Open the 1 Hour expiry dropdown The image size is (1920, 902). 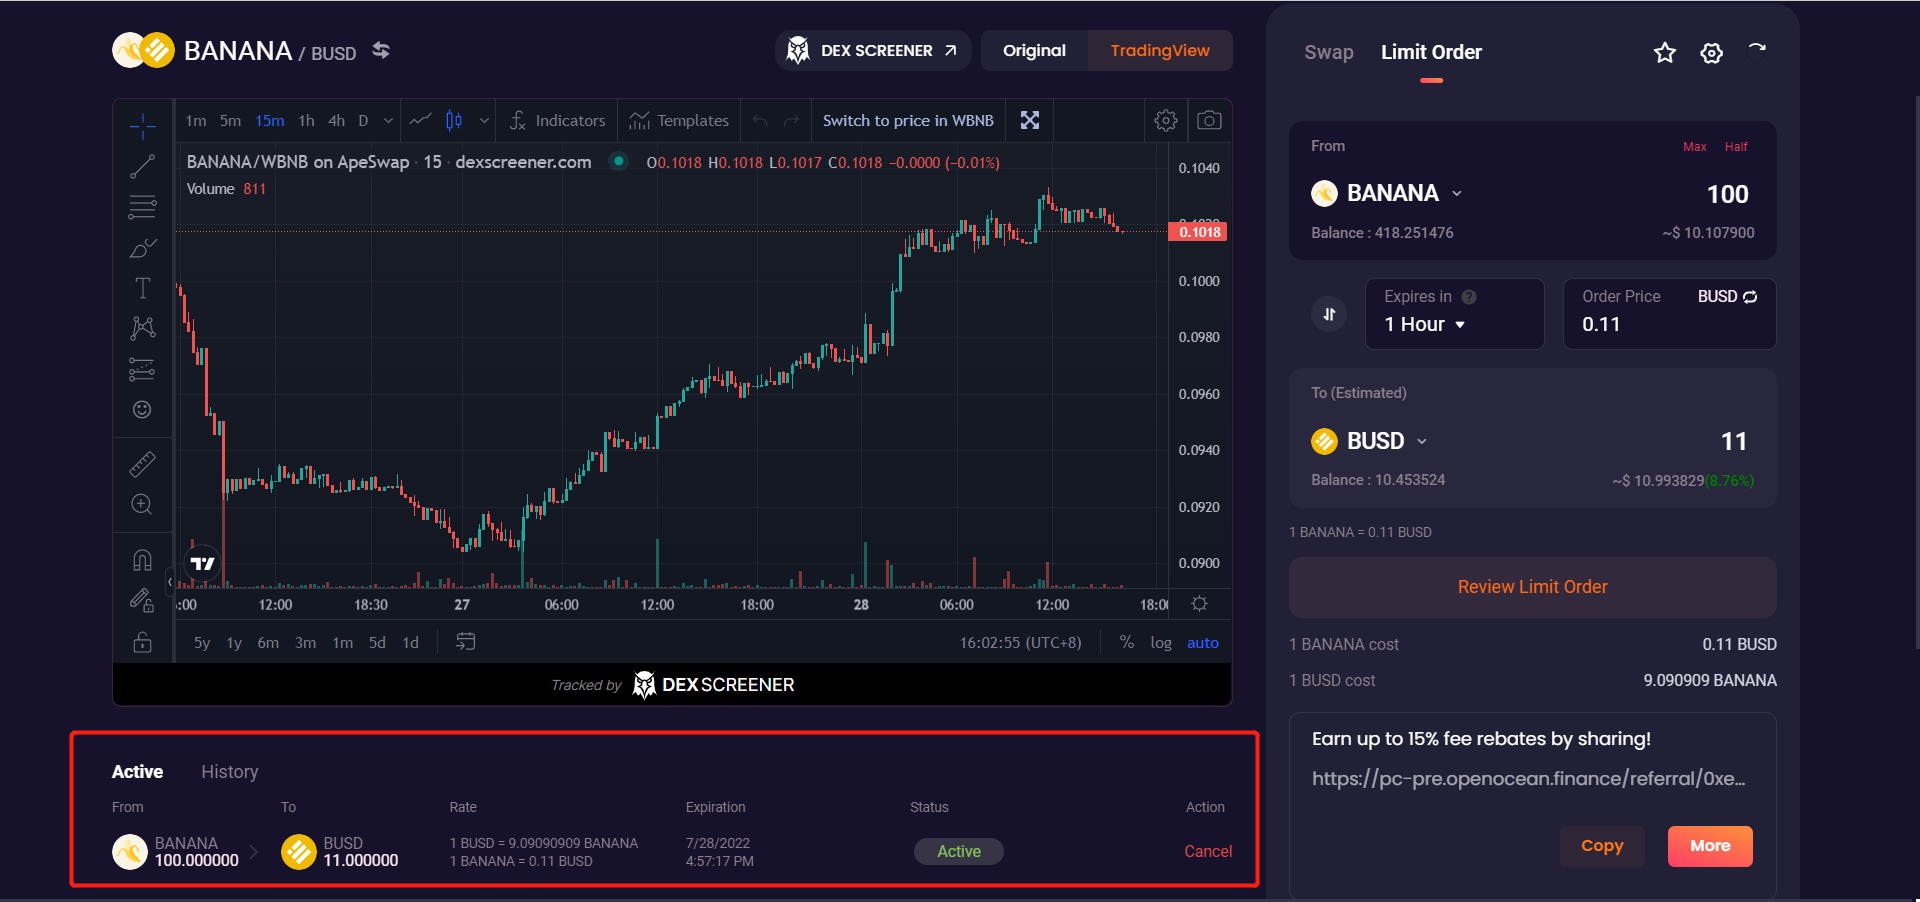[1424, 324]
